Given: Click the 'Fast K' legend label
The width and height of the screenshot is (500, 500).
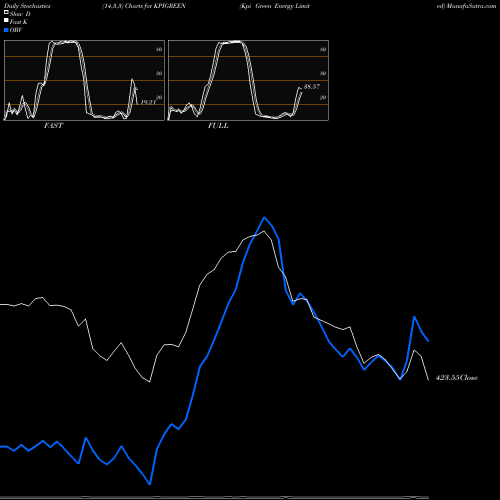Looking at the screenshot, I should coord(19,22).
